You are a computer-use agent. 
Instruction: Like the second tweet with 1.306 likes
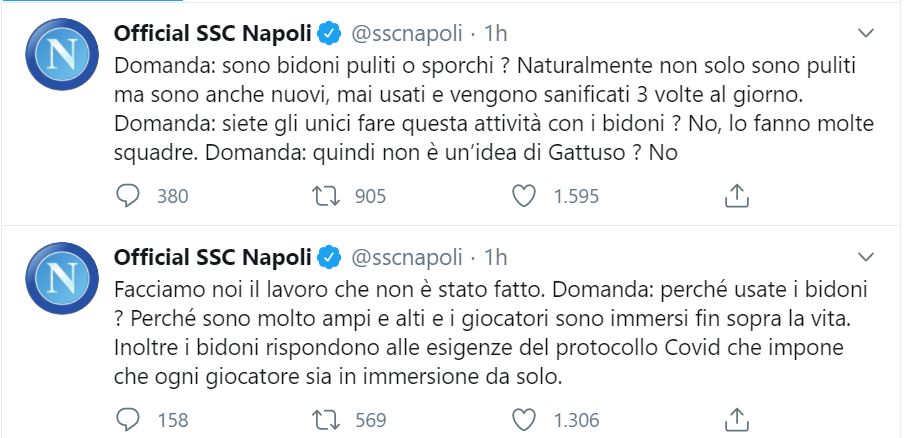[x=525, y=419]
